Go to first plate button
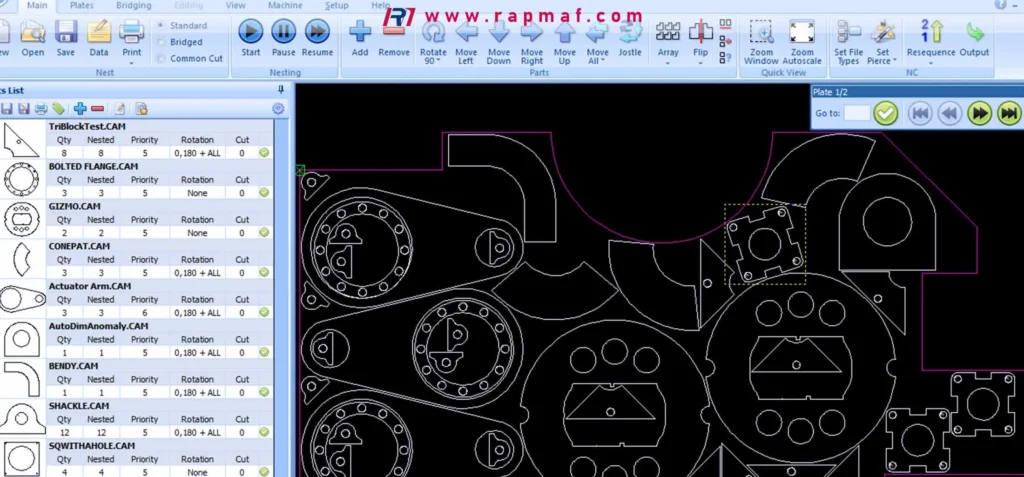The image size is (1024, 477). (920, 113)
